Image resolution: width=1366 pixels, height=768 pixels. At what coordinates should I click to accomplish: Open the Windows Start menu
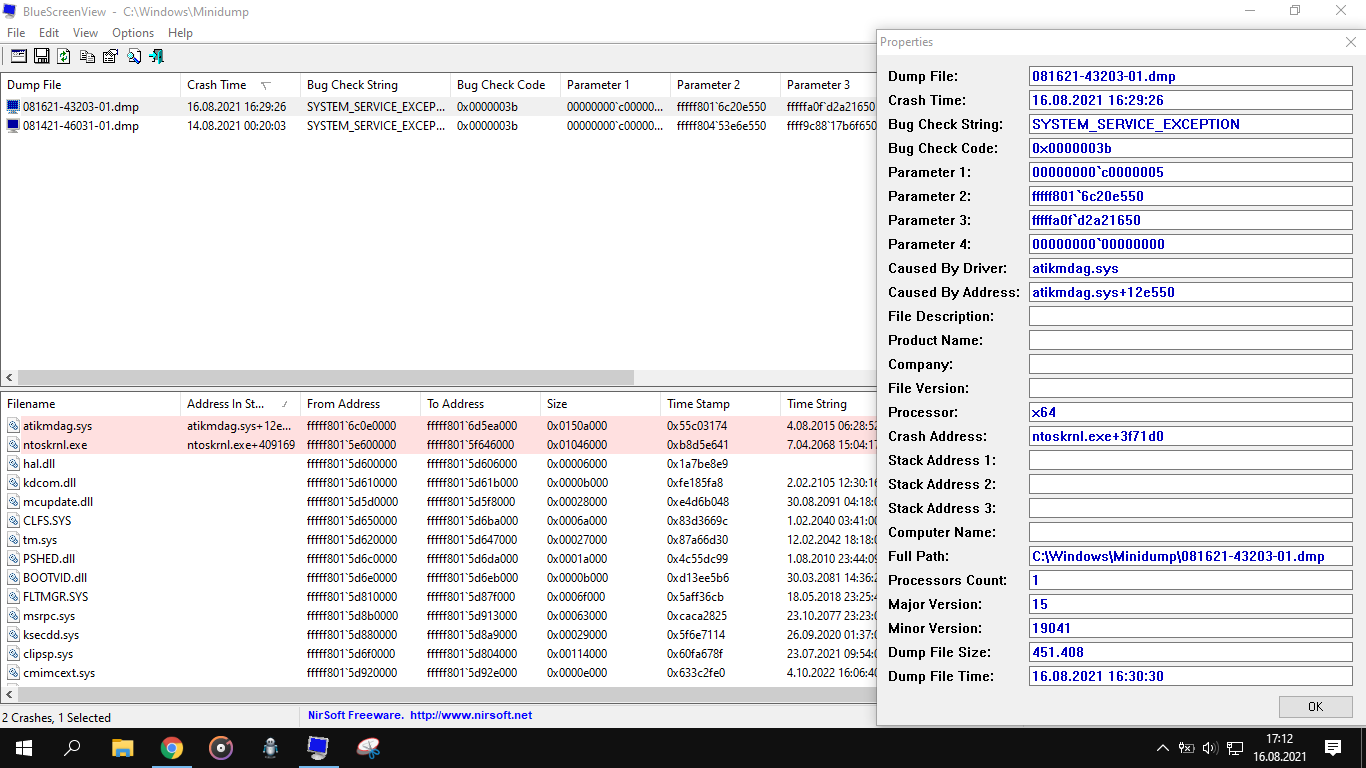click(x=24, y=748)
